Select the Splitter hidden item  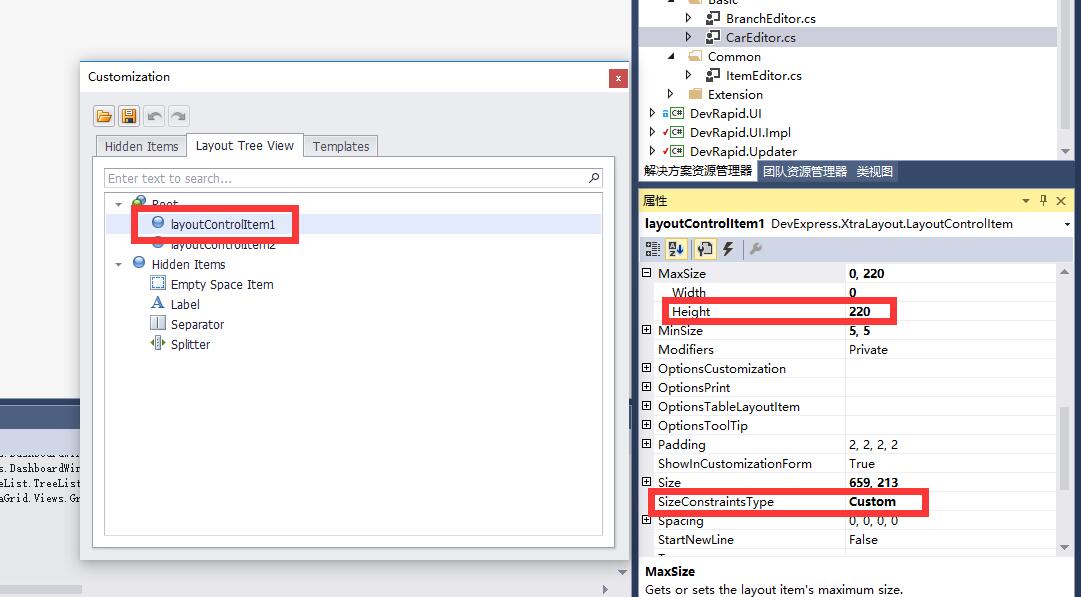point(190,344)
